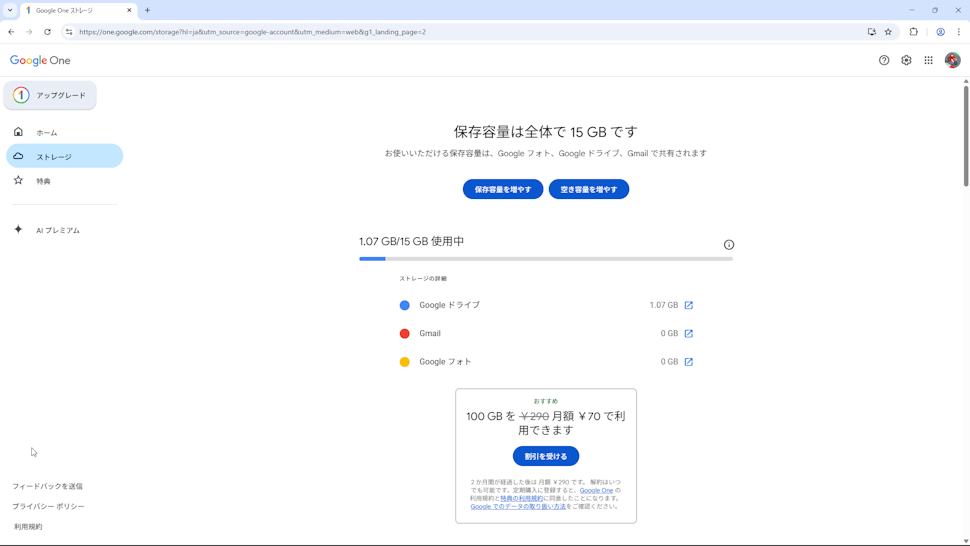The width and height of the screenshot is (970, 546).
Task: Close the Google One ストレージ tab
Action: pos(129,10)
